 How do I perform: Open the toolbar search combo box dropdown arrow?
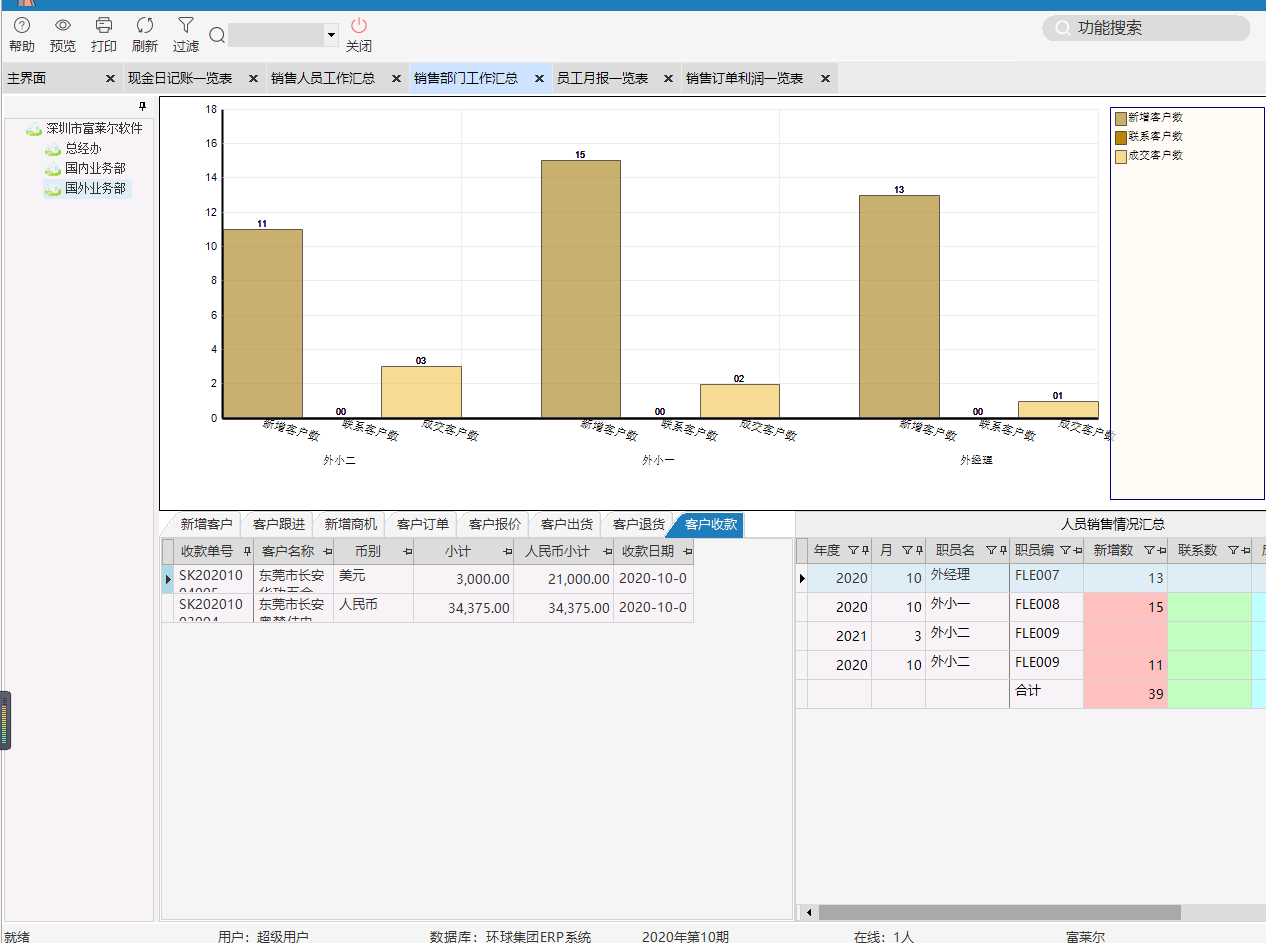tap(331, 36)
